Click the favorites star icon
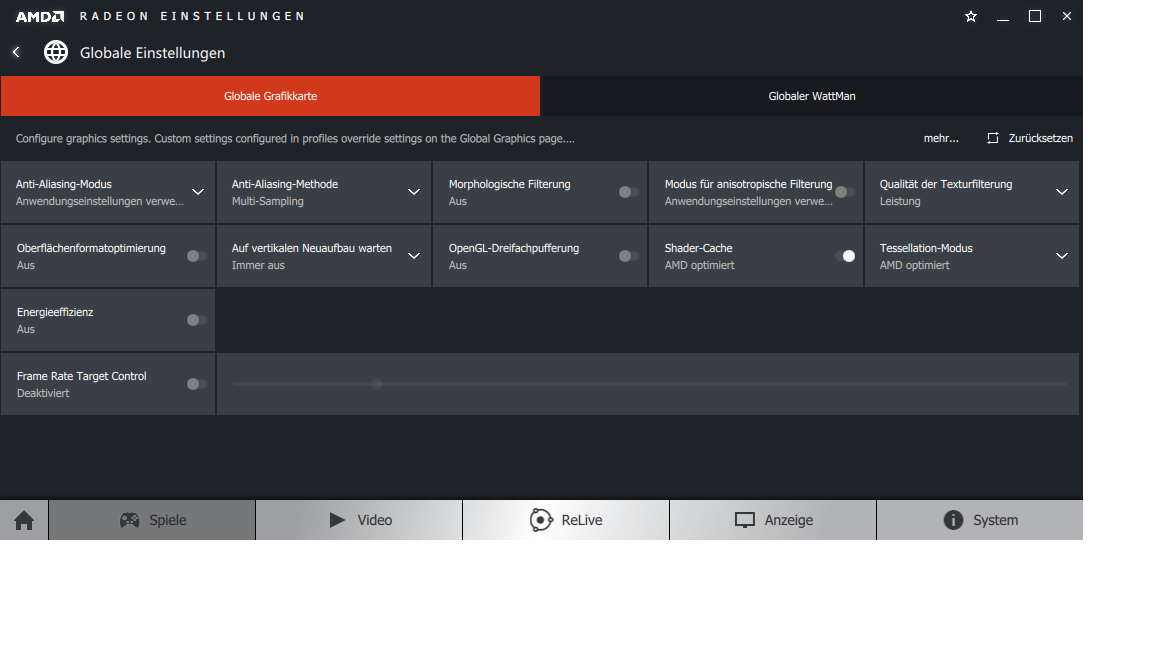The height and width of the screenshot is (648, 1152). (971, 16)
